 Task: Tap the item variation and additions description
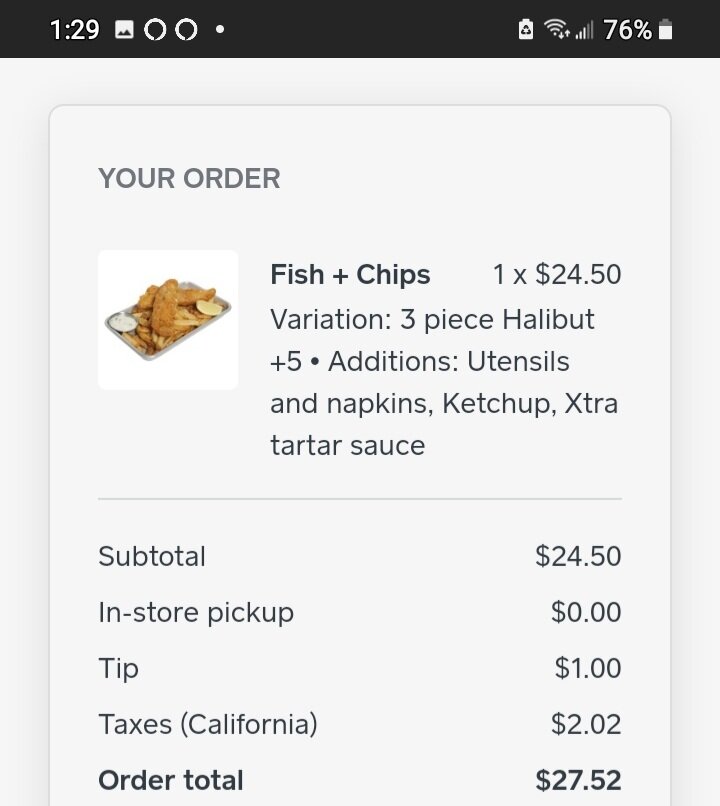[444, 382]
